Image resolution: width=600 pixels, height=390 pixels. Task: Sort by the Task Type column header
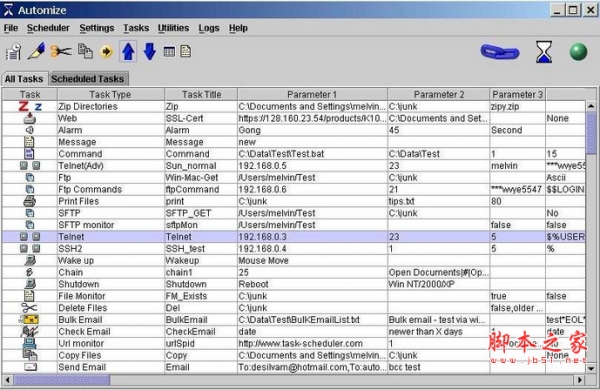pos(111,95)
